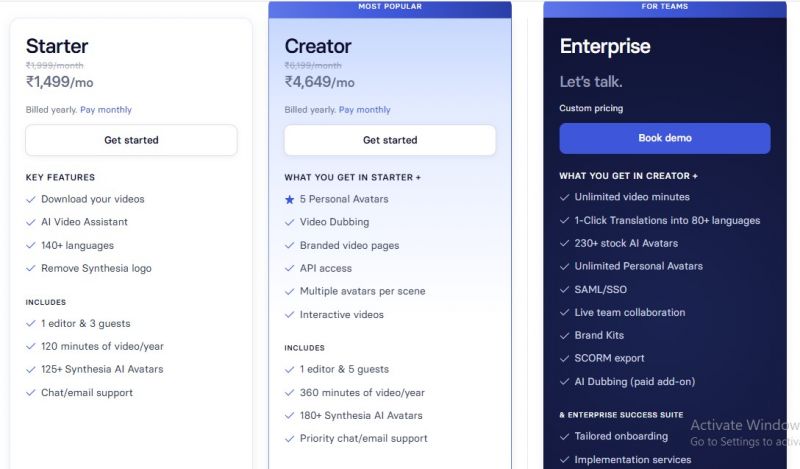Viewport: 800px width, 469px height.
Task: Click checkmark beside 1-Click Translations
Action: pos(564,220)
